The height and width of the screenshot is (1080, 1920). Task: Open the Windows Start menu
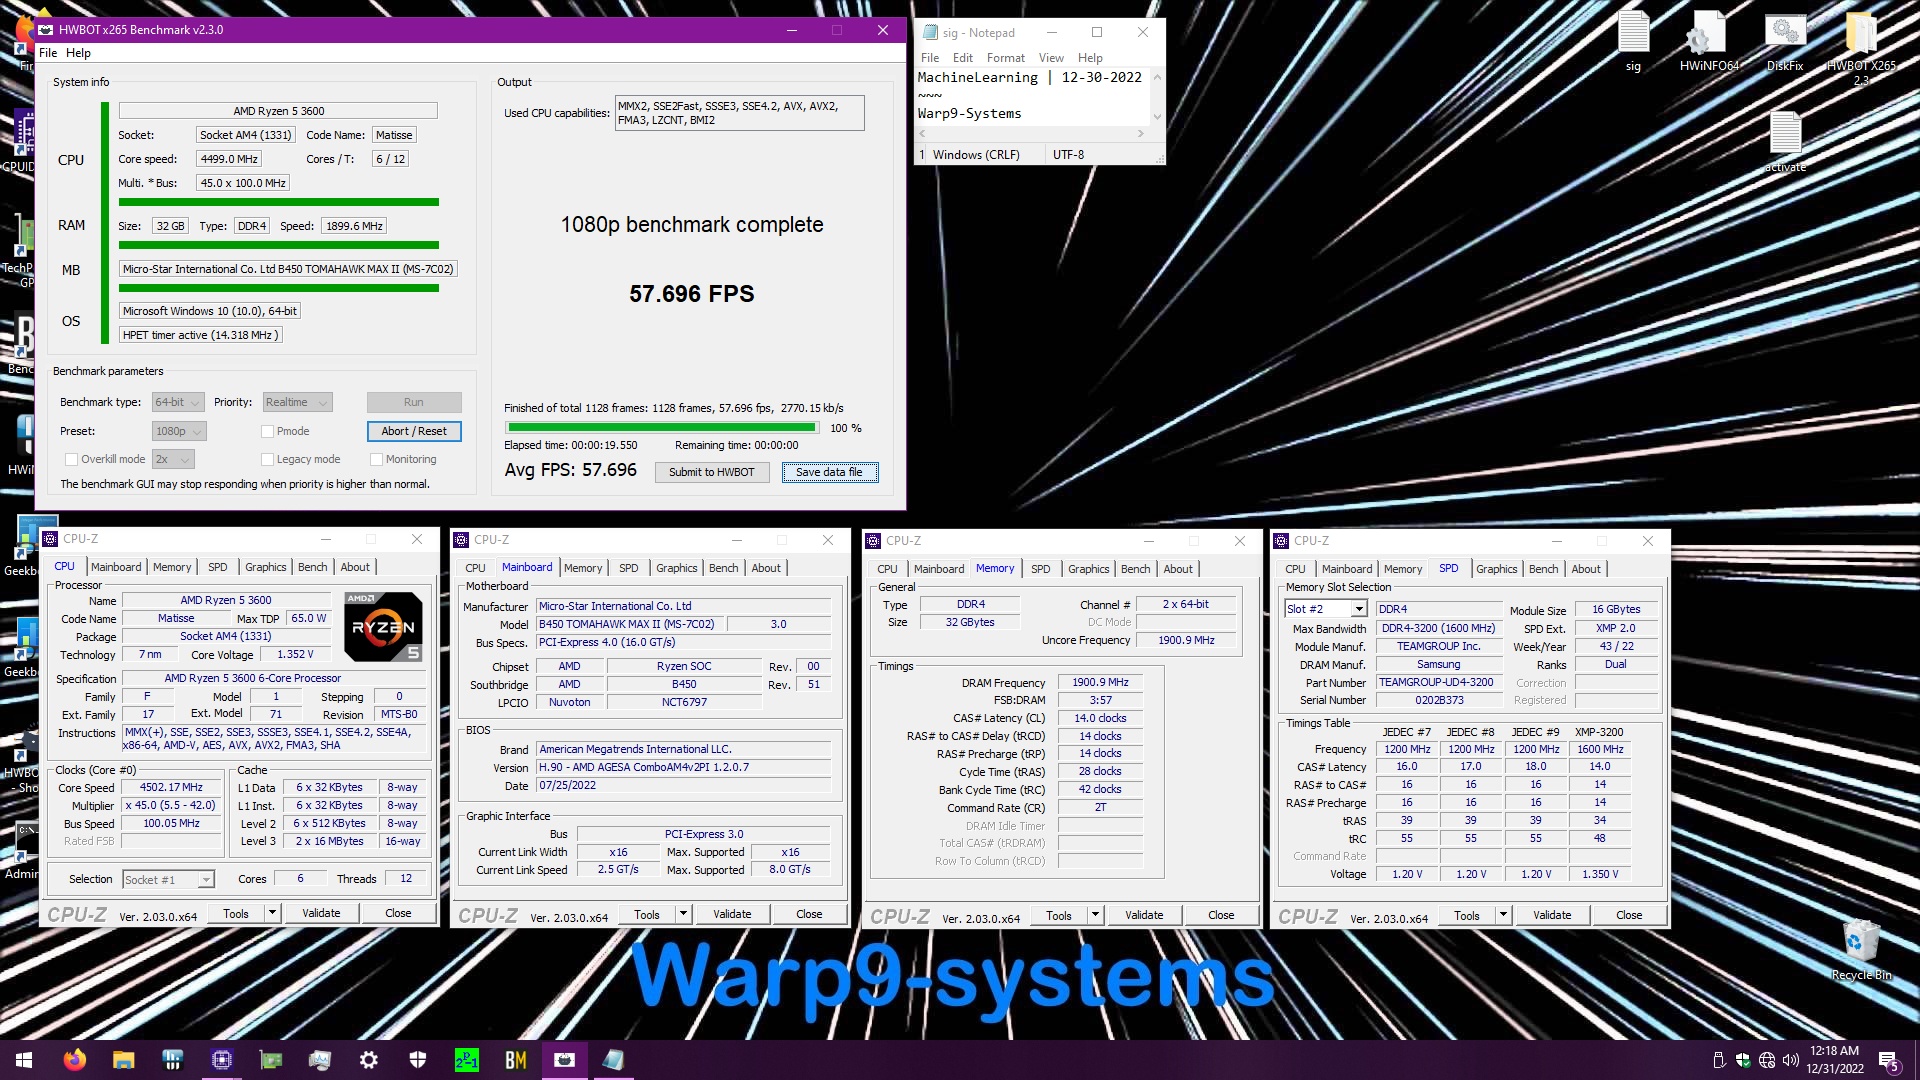(x=24, y=1060)
